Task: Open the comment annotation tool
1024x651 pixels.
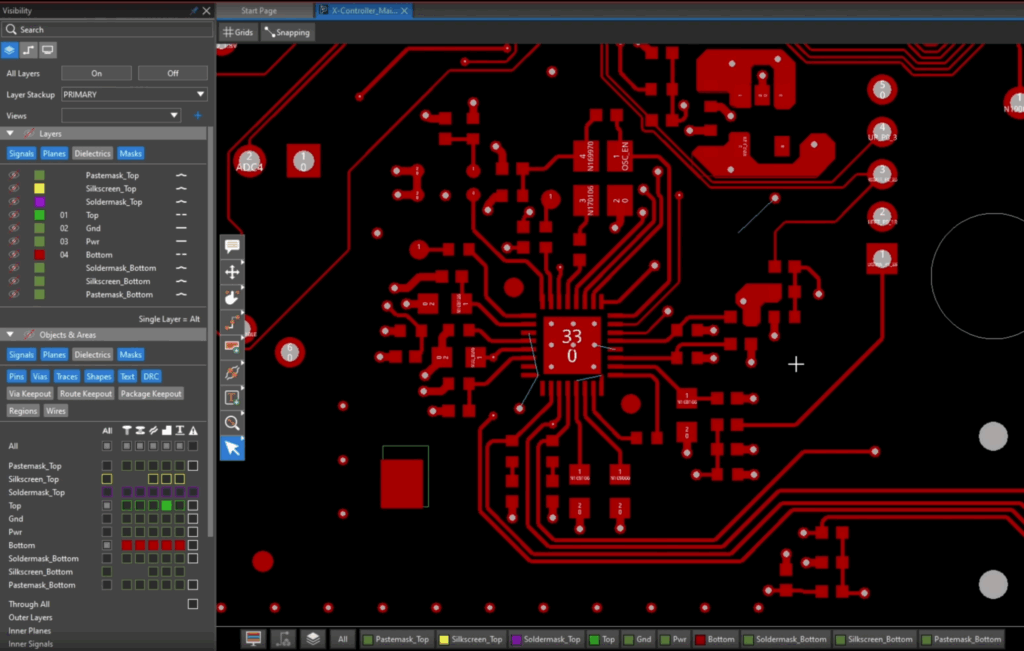Action: [x=232, y=247]
